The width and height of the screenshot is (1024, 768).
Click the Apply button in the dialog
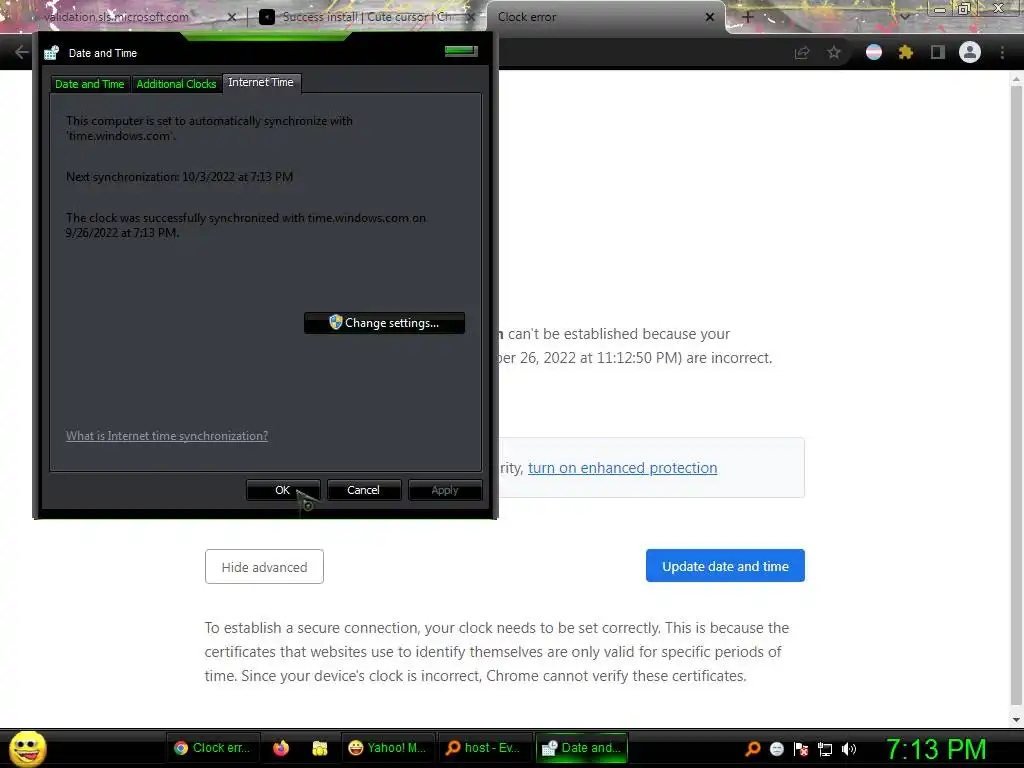point(445,490)
